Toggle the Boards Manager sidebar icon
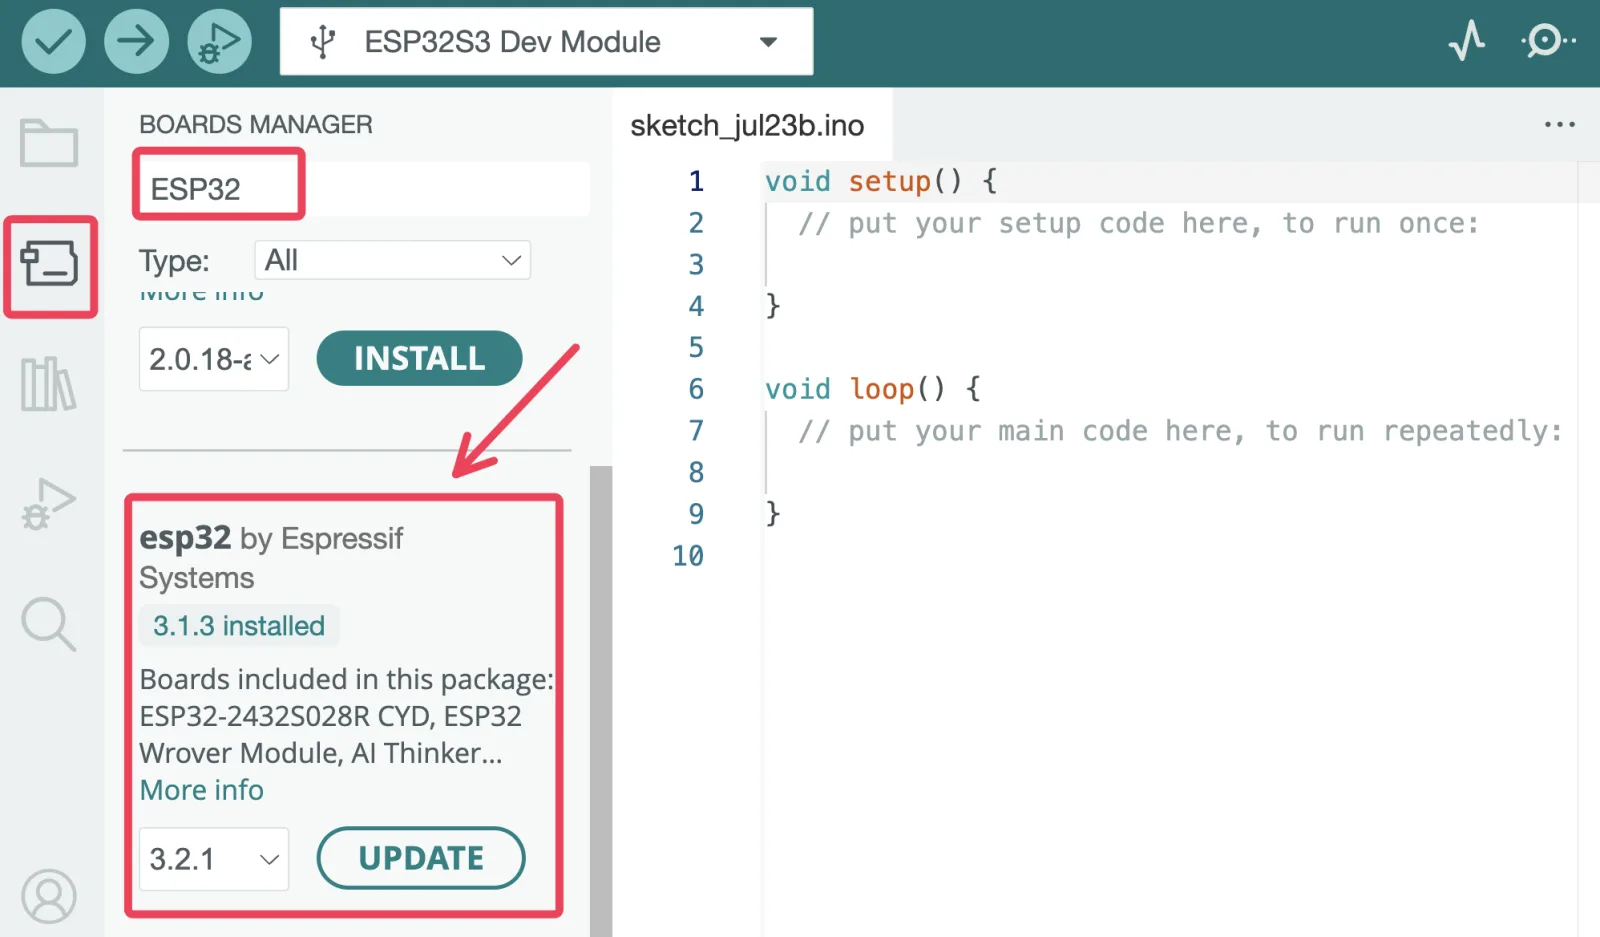This screenshot has width=1600, height=937. pos(49,264)
